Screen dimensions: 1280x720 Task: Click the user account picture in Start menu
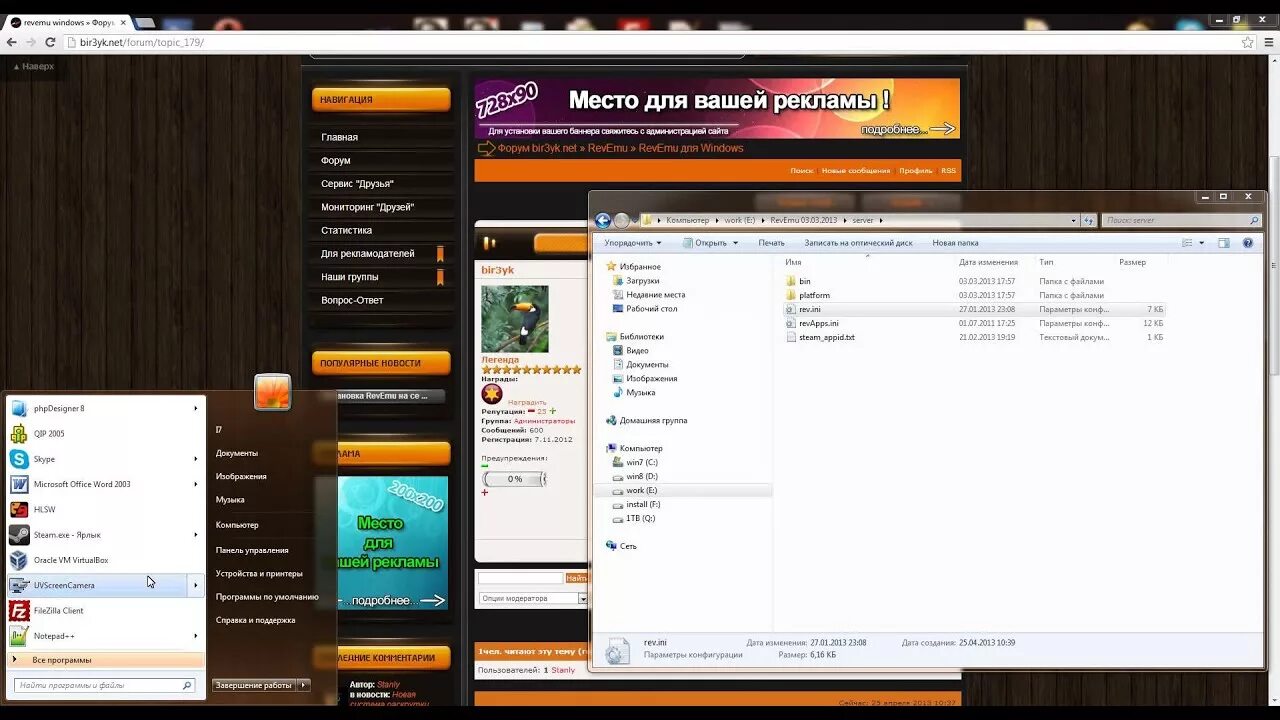[x=272, y=392]
